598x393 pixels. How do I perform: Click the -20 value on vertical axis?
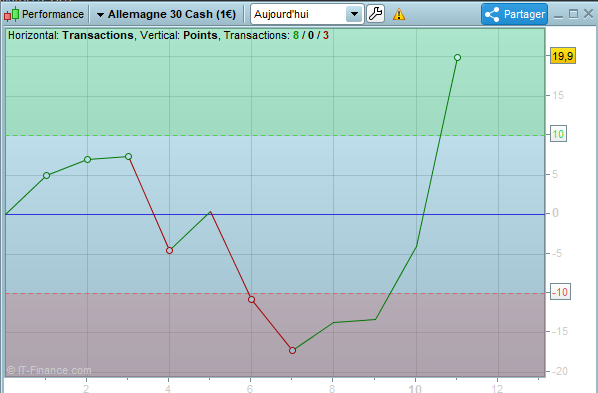[559, 371]
